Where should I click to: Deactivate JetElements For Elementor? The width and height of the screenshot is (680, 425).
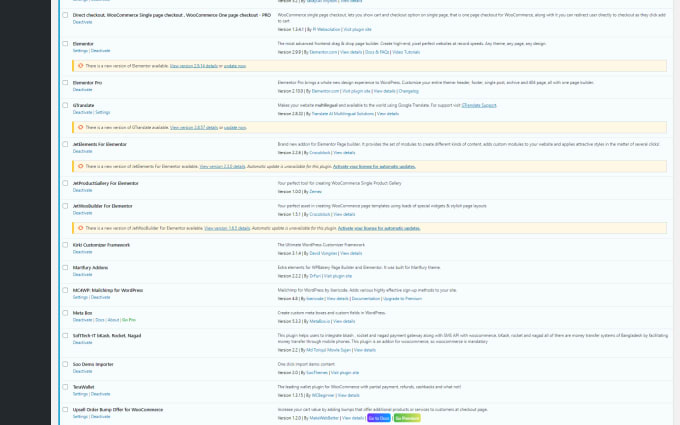(82, 151)
